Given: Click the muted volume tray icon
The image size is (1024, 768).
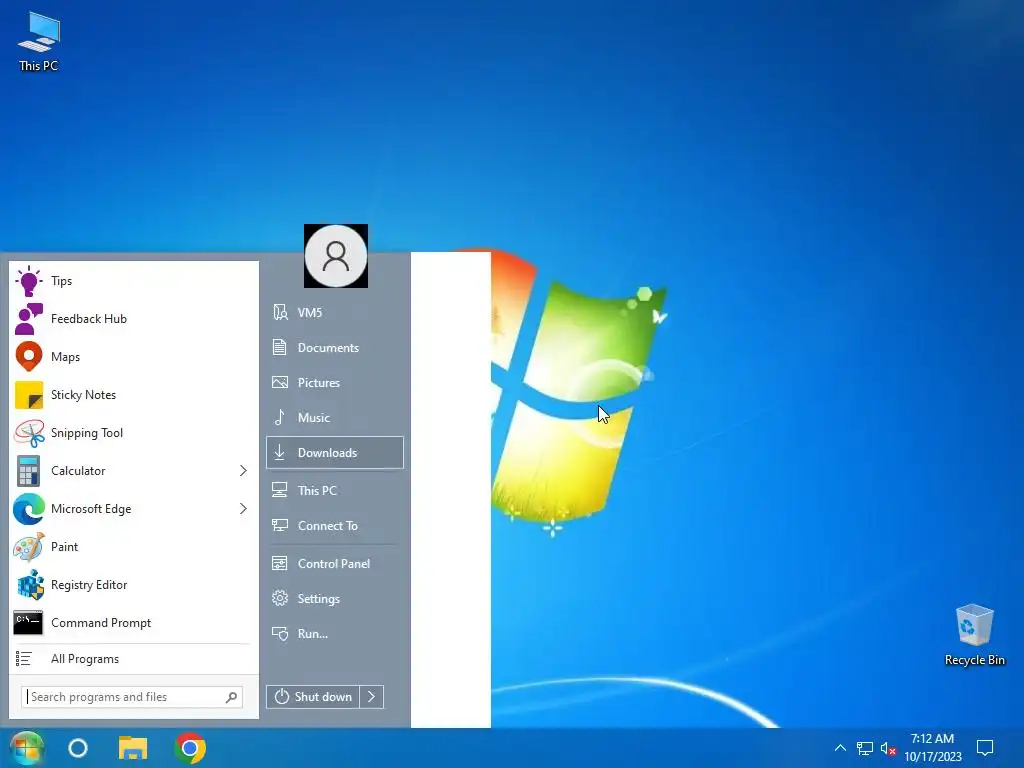Looking at the screenshot, I should point(888,748).
